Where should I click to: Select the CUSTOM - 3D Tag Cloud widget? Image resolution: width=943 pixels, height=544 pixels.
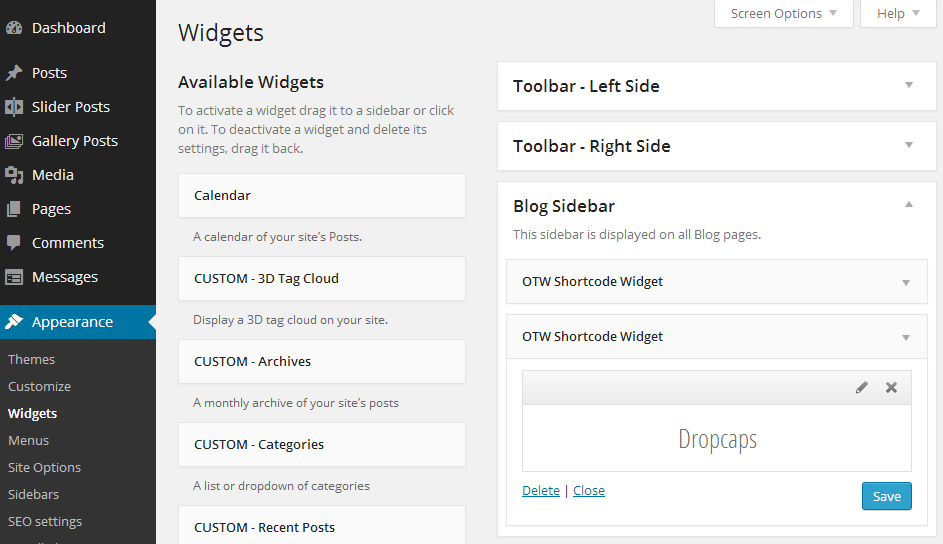[322, 278]
